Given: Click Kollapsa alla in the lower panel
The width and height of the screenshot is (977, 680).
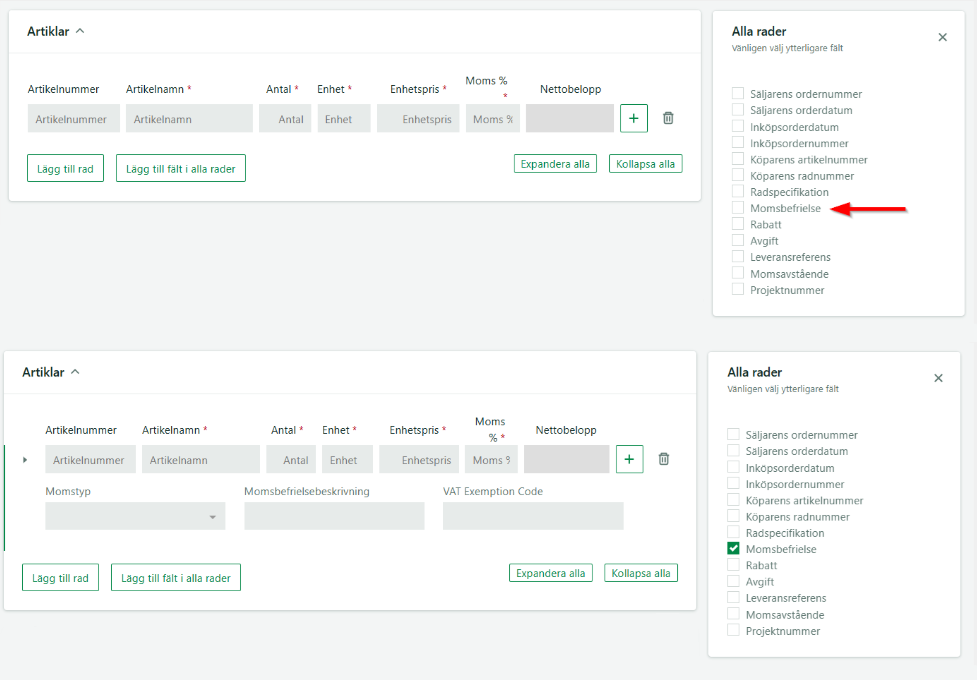Looking at the screenshot, I should (641, 573).
